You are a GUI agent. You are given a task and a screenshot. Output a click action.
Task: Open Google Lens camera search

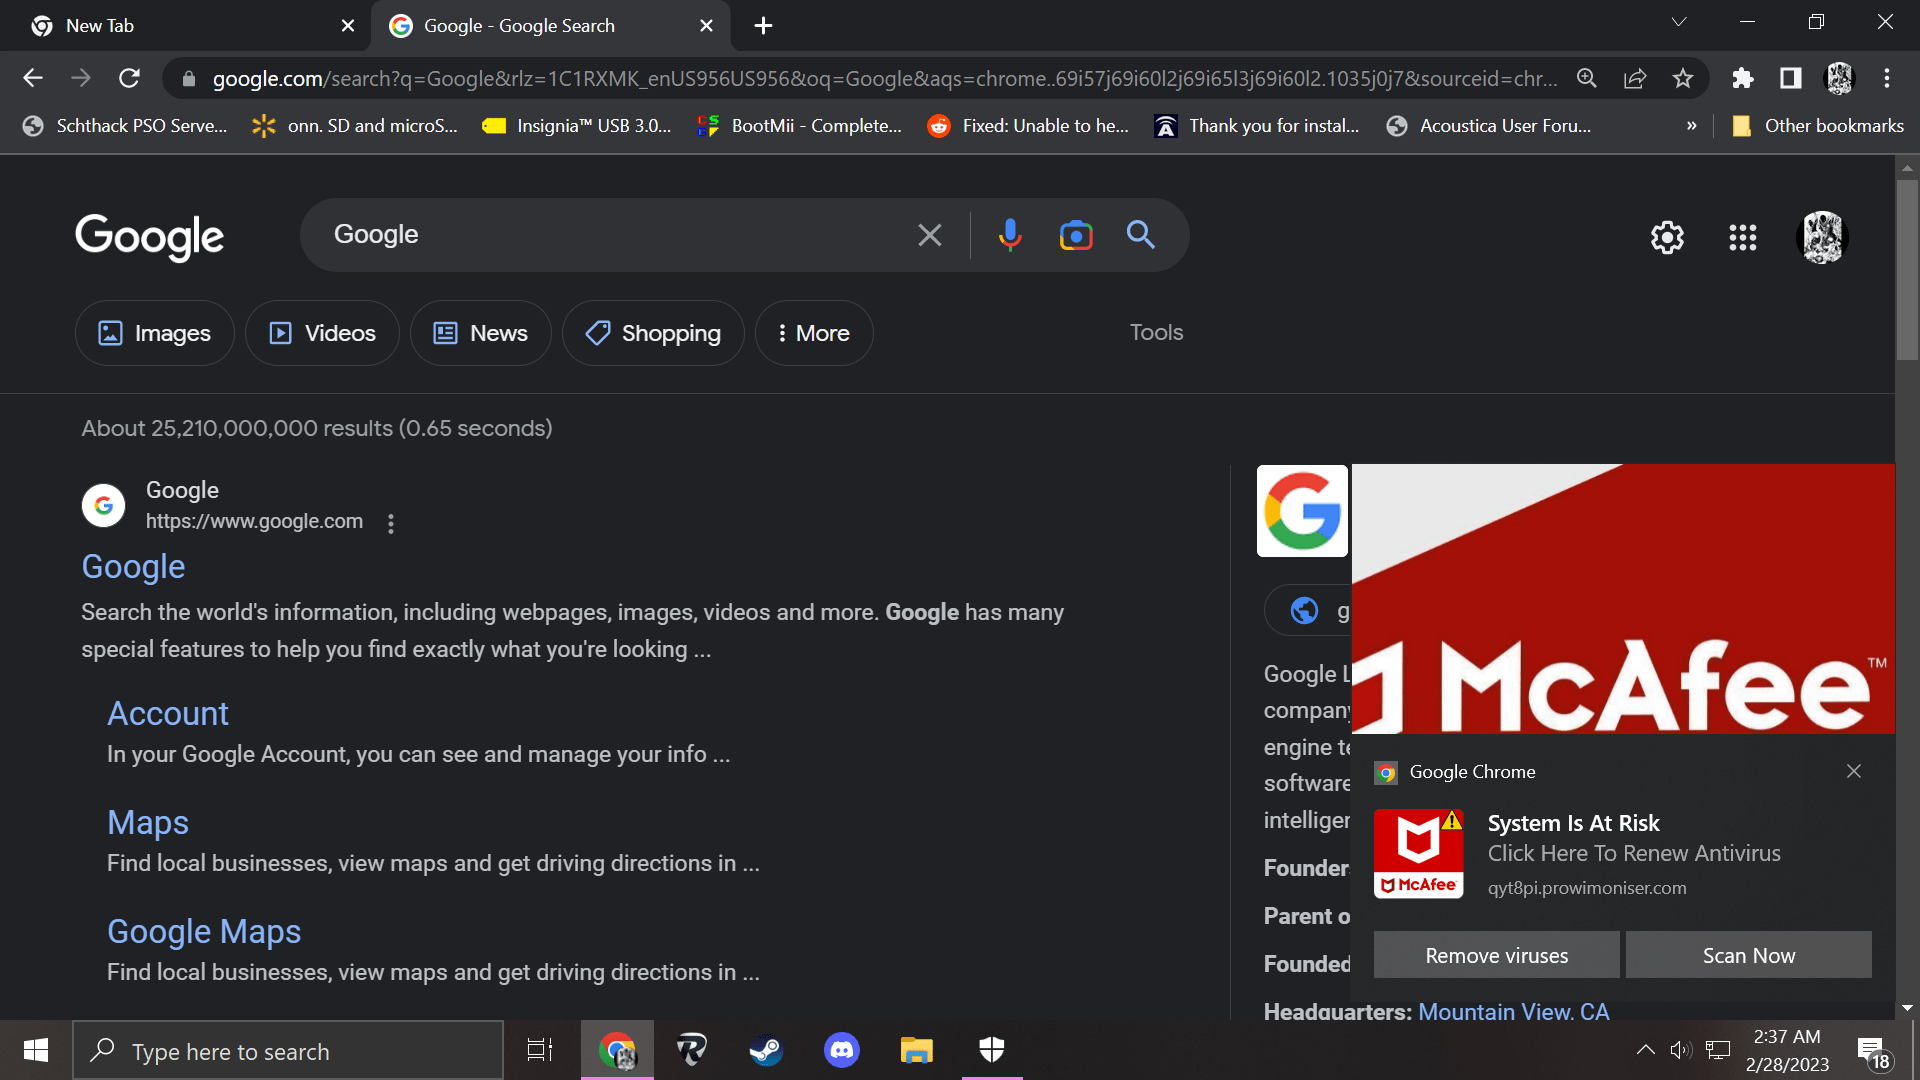pyautogui.click(x=1076, y=234)
